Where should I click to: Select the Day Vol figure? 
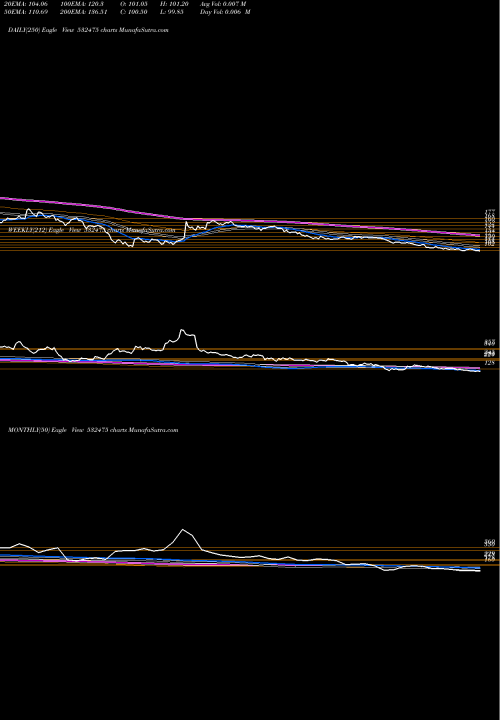click(x=225, y=12)
